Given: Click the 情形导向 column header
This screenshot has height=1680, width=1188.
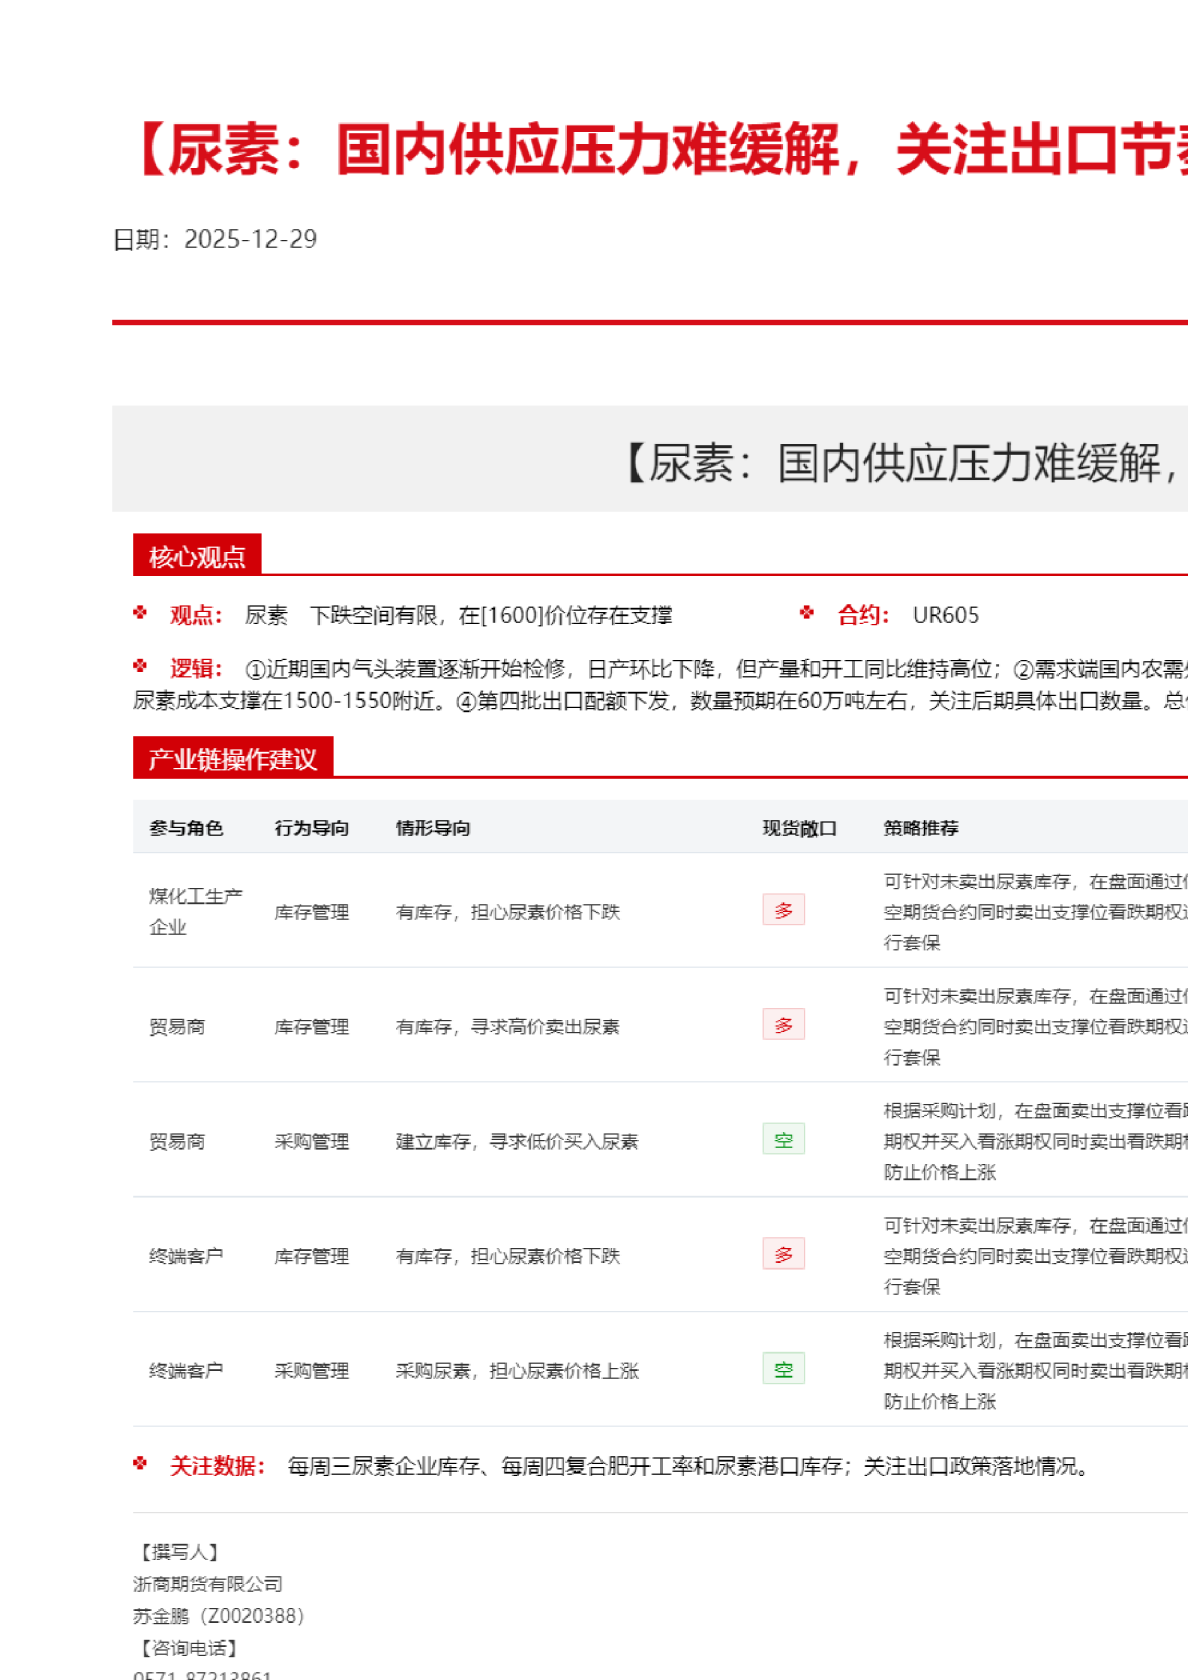Looking at the screenshot, I should (x=433, y=828).
